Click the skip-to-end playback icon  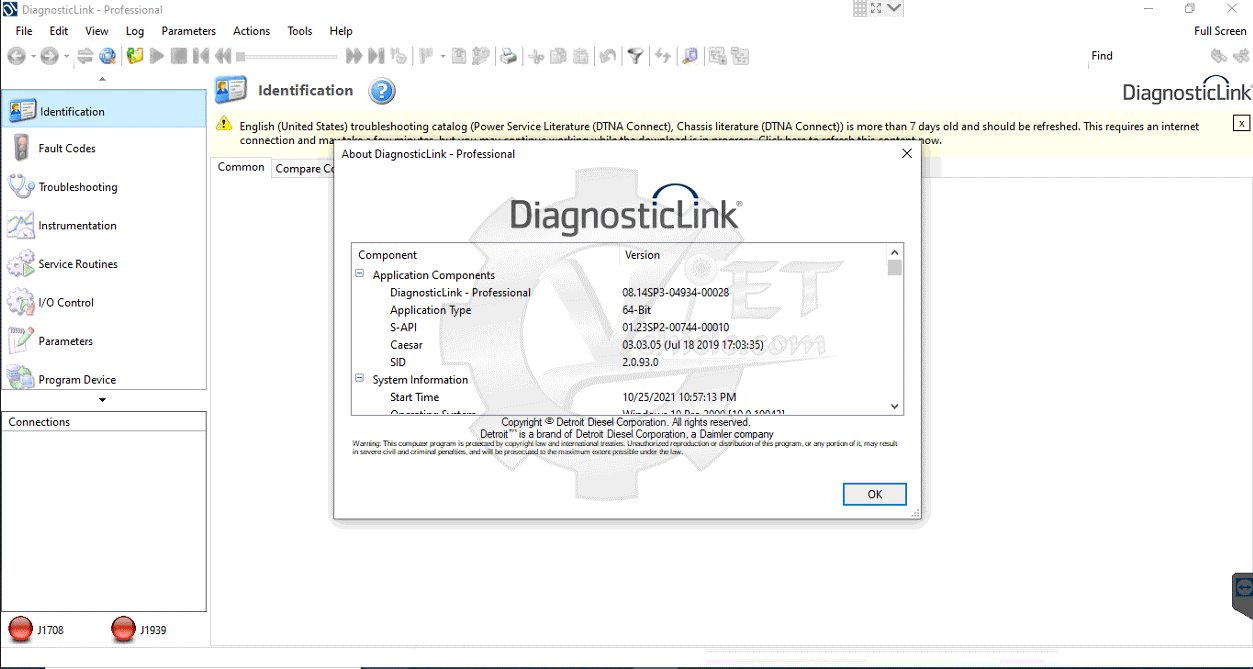point(376,56)
